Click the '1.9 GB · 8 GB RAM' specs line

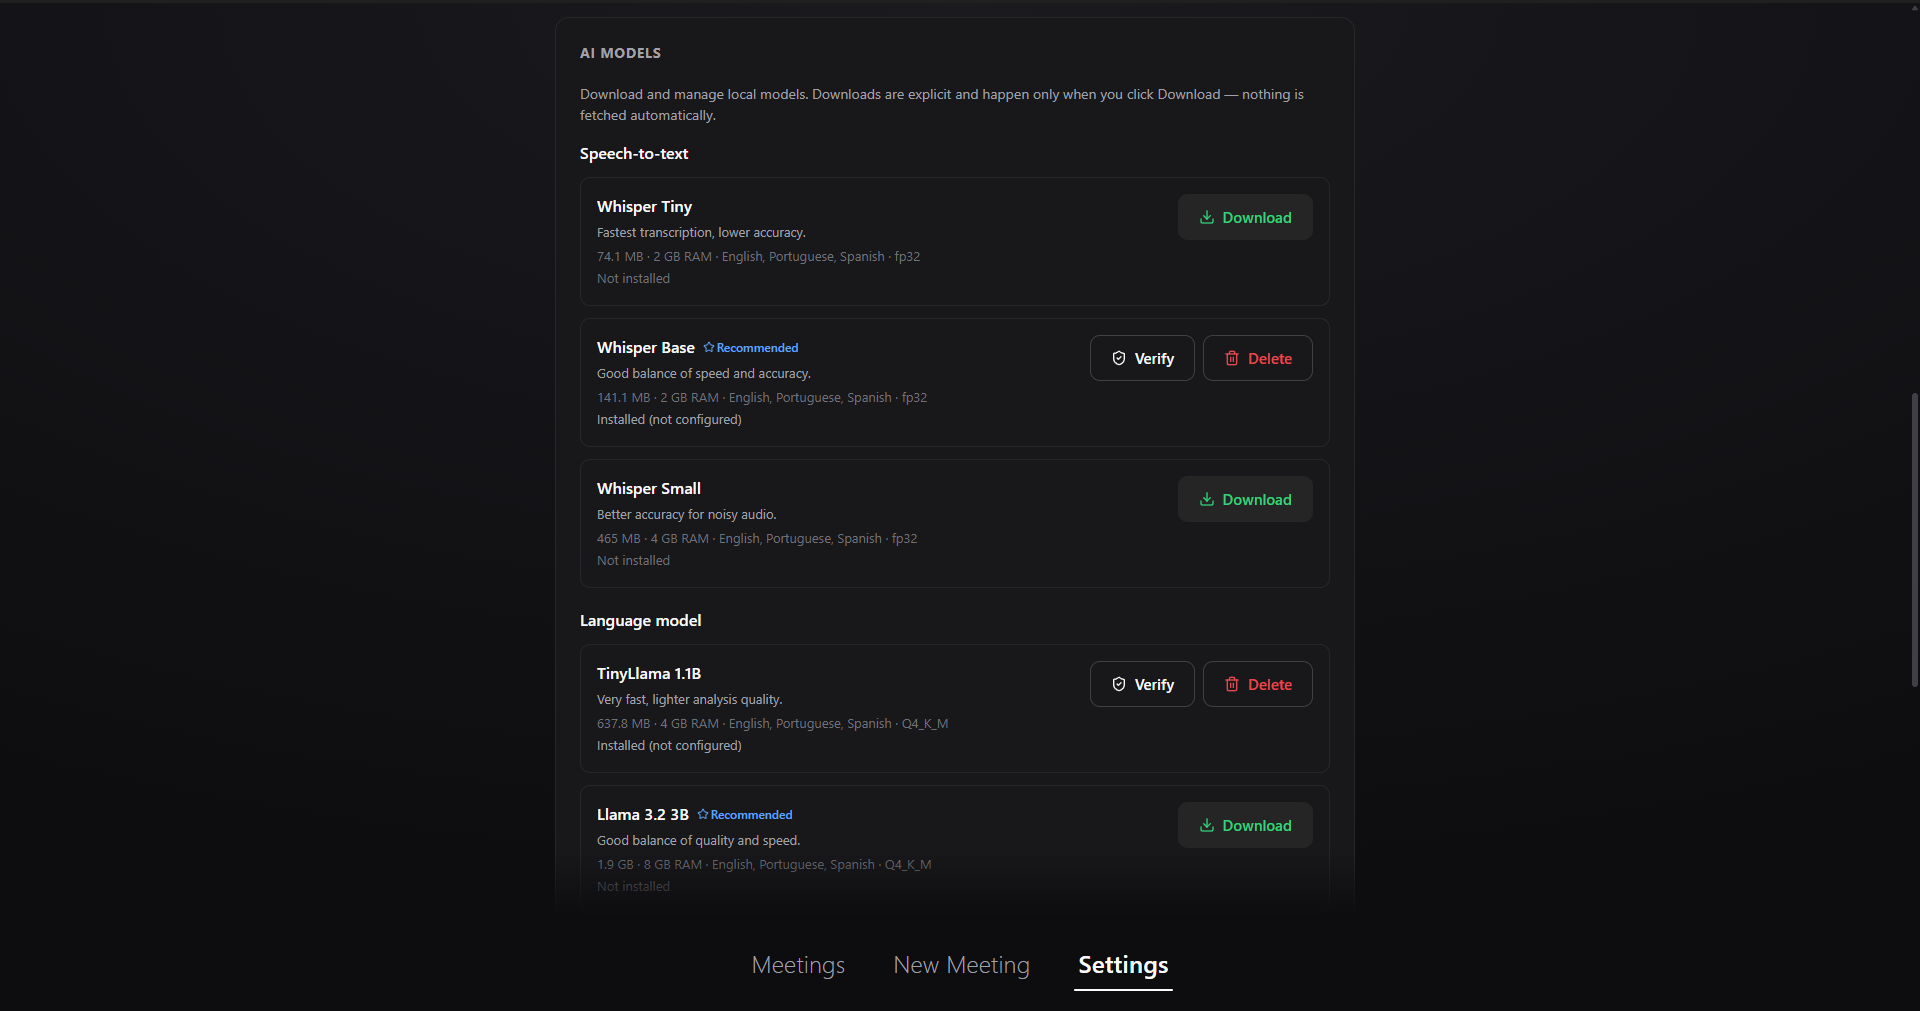(764, 864)
